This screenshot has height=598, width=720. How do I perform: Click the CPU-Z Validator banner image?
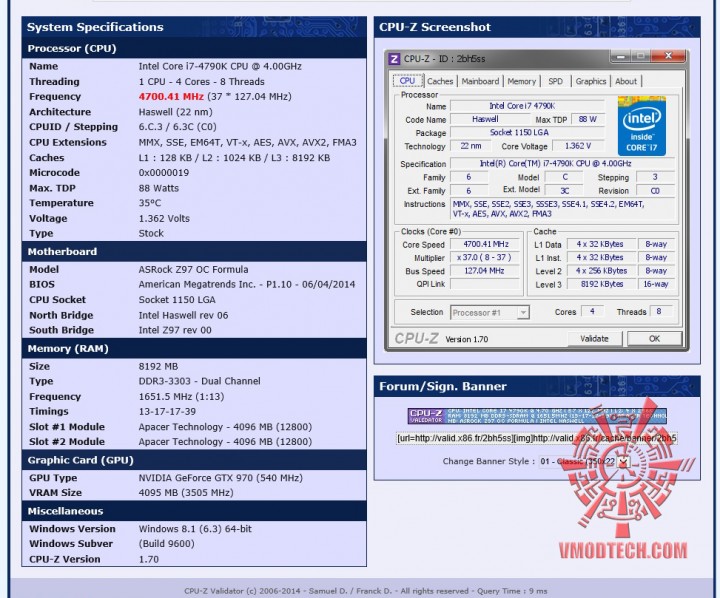tap(537, 416)
